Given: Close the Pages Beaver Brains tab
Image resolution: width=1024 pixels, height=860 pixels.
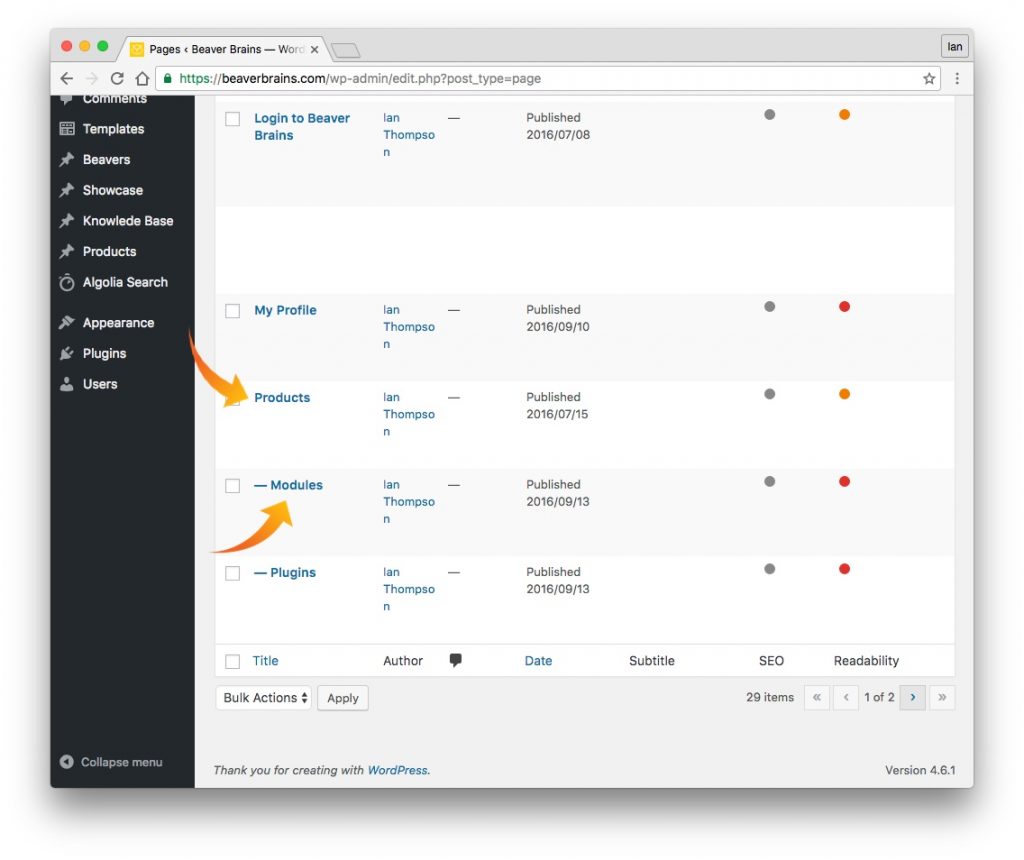Looking at the screenshot, I should tap(314, 50).
